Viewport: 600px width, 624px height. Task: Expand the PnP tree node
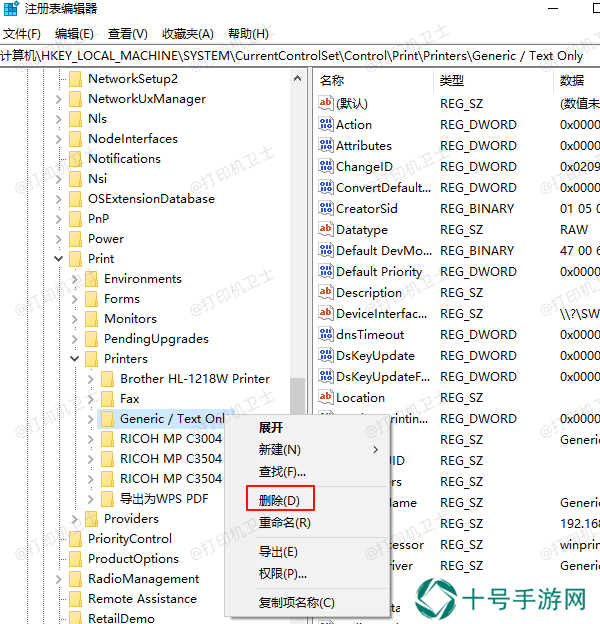(x=58, y=219)
